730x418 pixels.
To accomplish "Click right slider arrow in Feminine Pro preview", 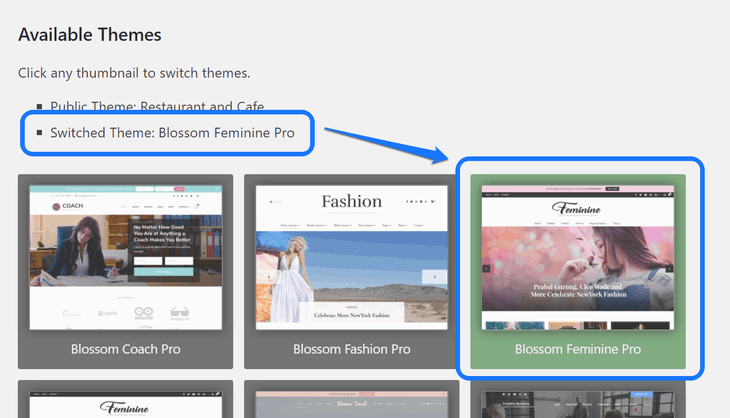I will (669, 269).
